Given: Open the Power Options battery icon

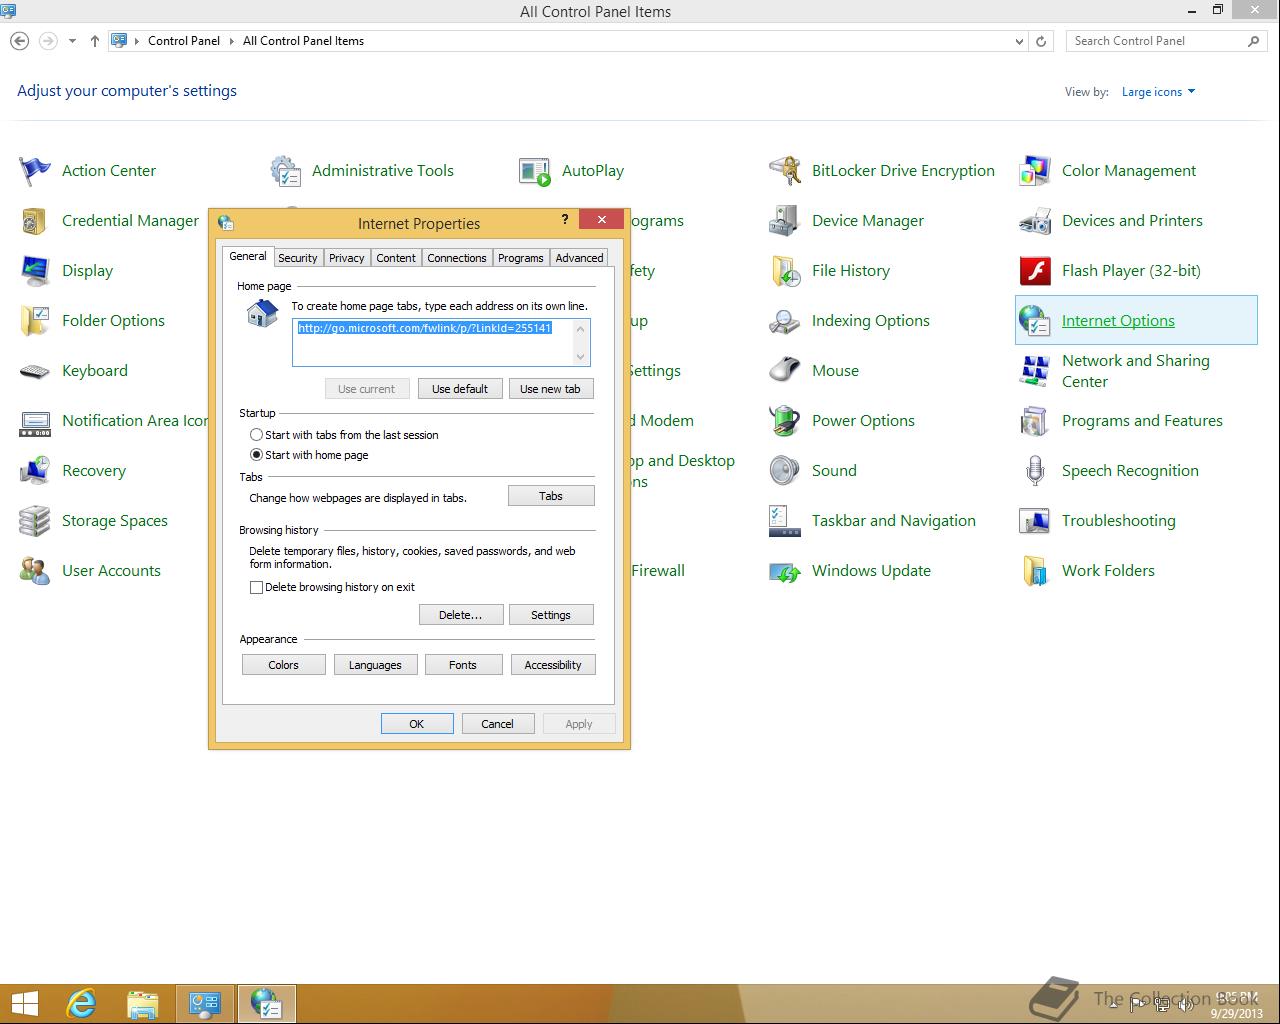Looking at the screenshot, I should [x=785, y=421].
